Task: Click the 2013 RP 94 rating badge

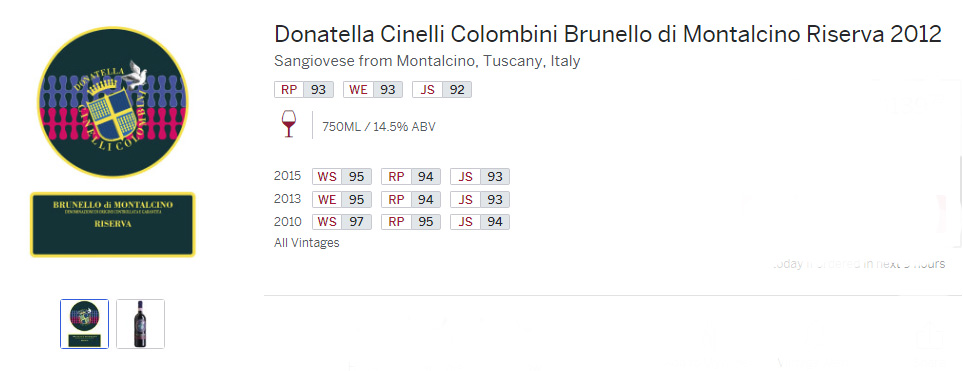Action: click(411, 200)
